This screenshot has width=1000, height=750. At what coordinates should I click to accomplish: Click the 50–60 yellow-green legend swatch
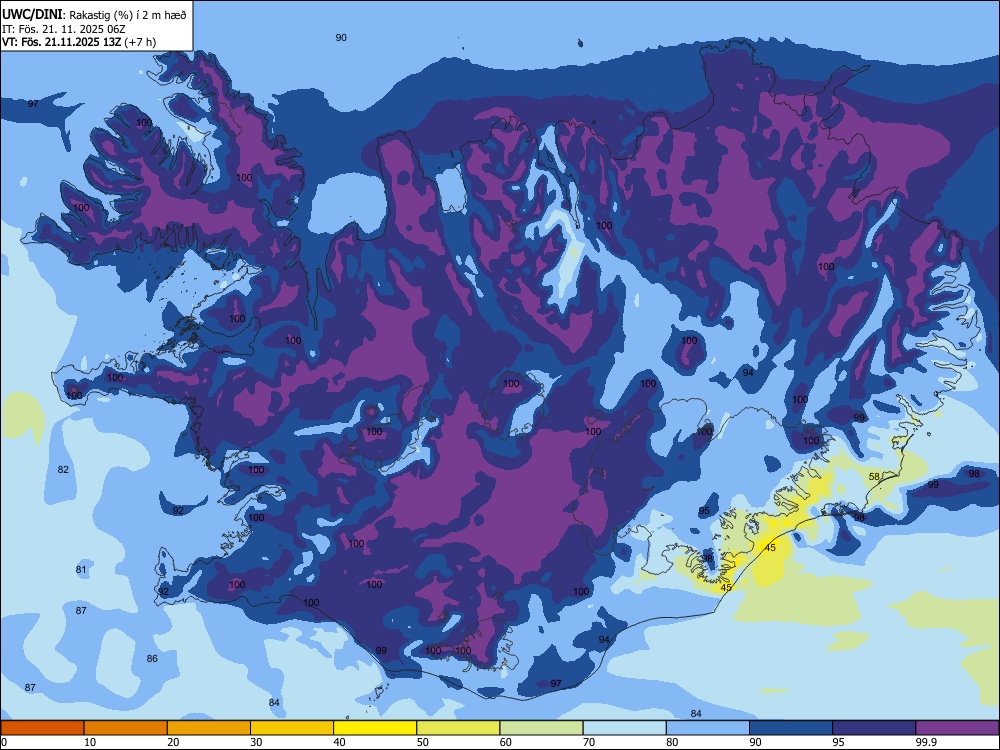click(x=459, y=728)
